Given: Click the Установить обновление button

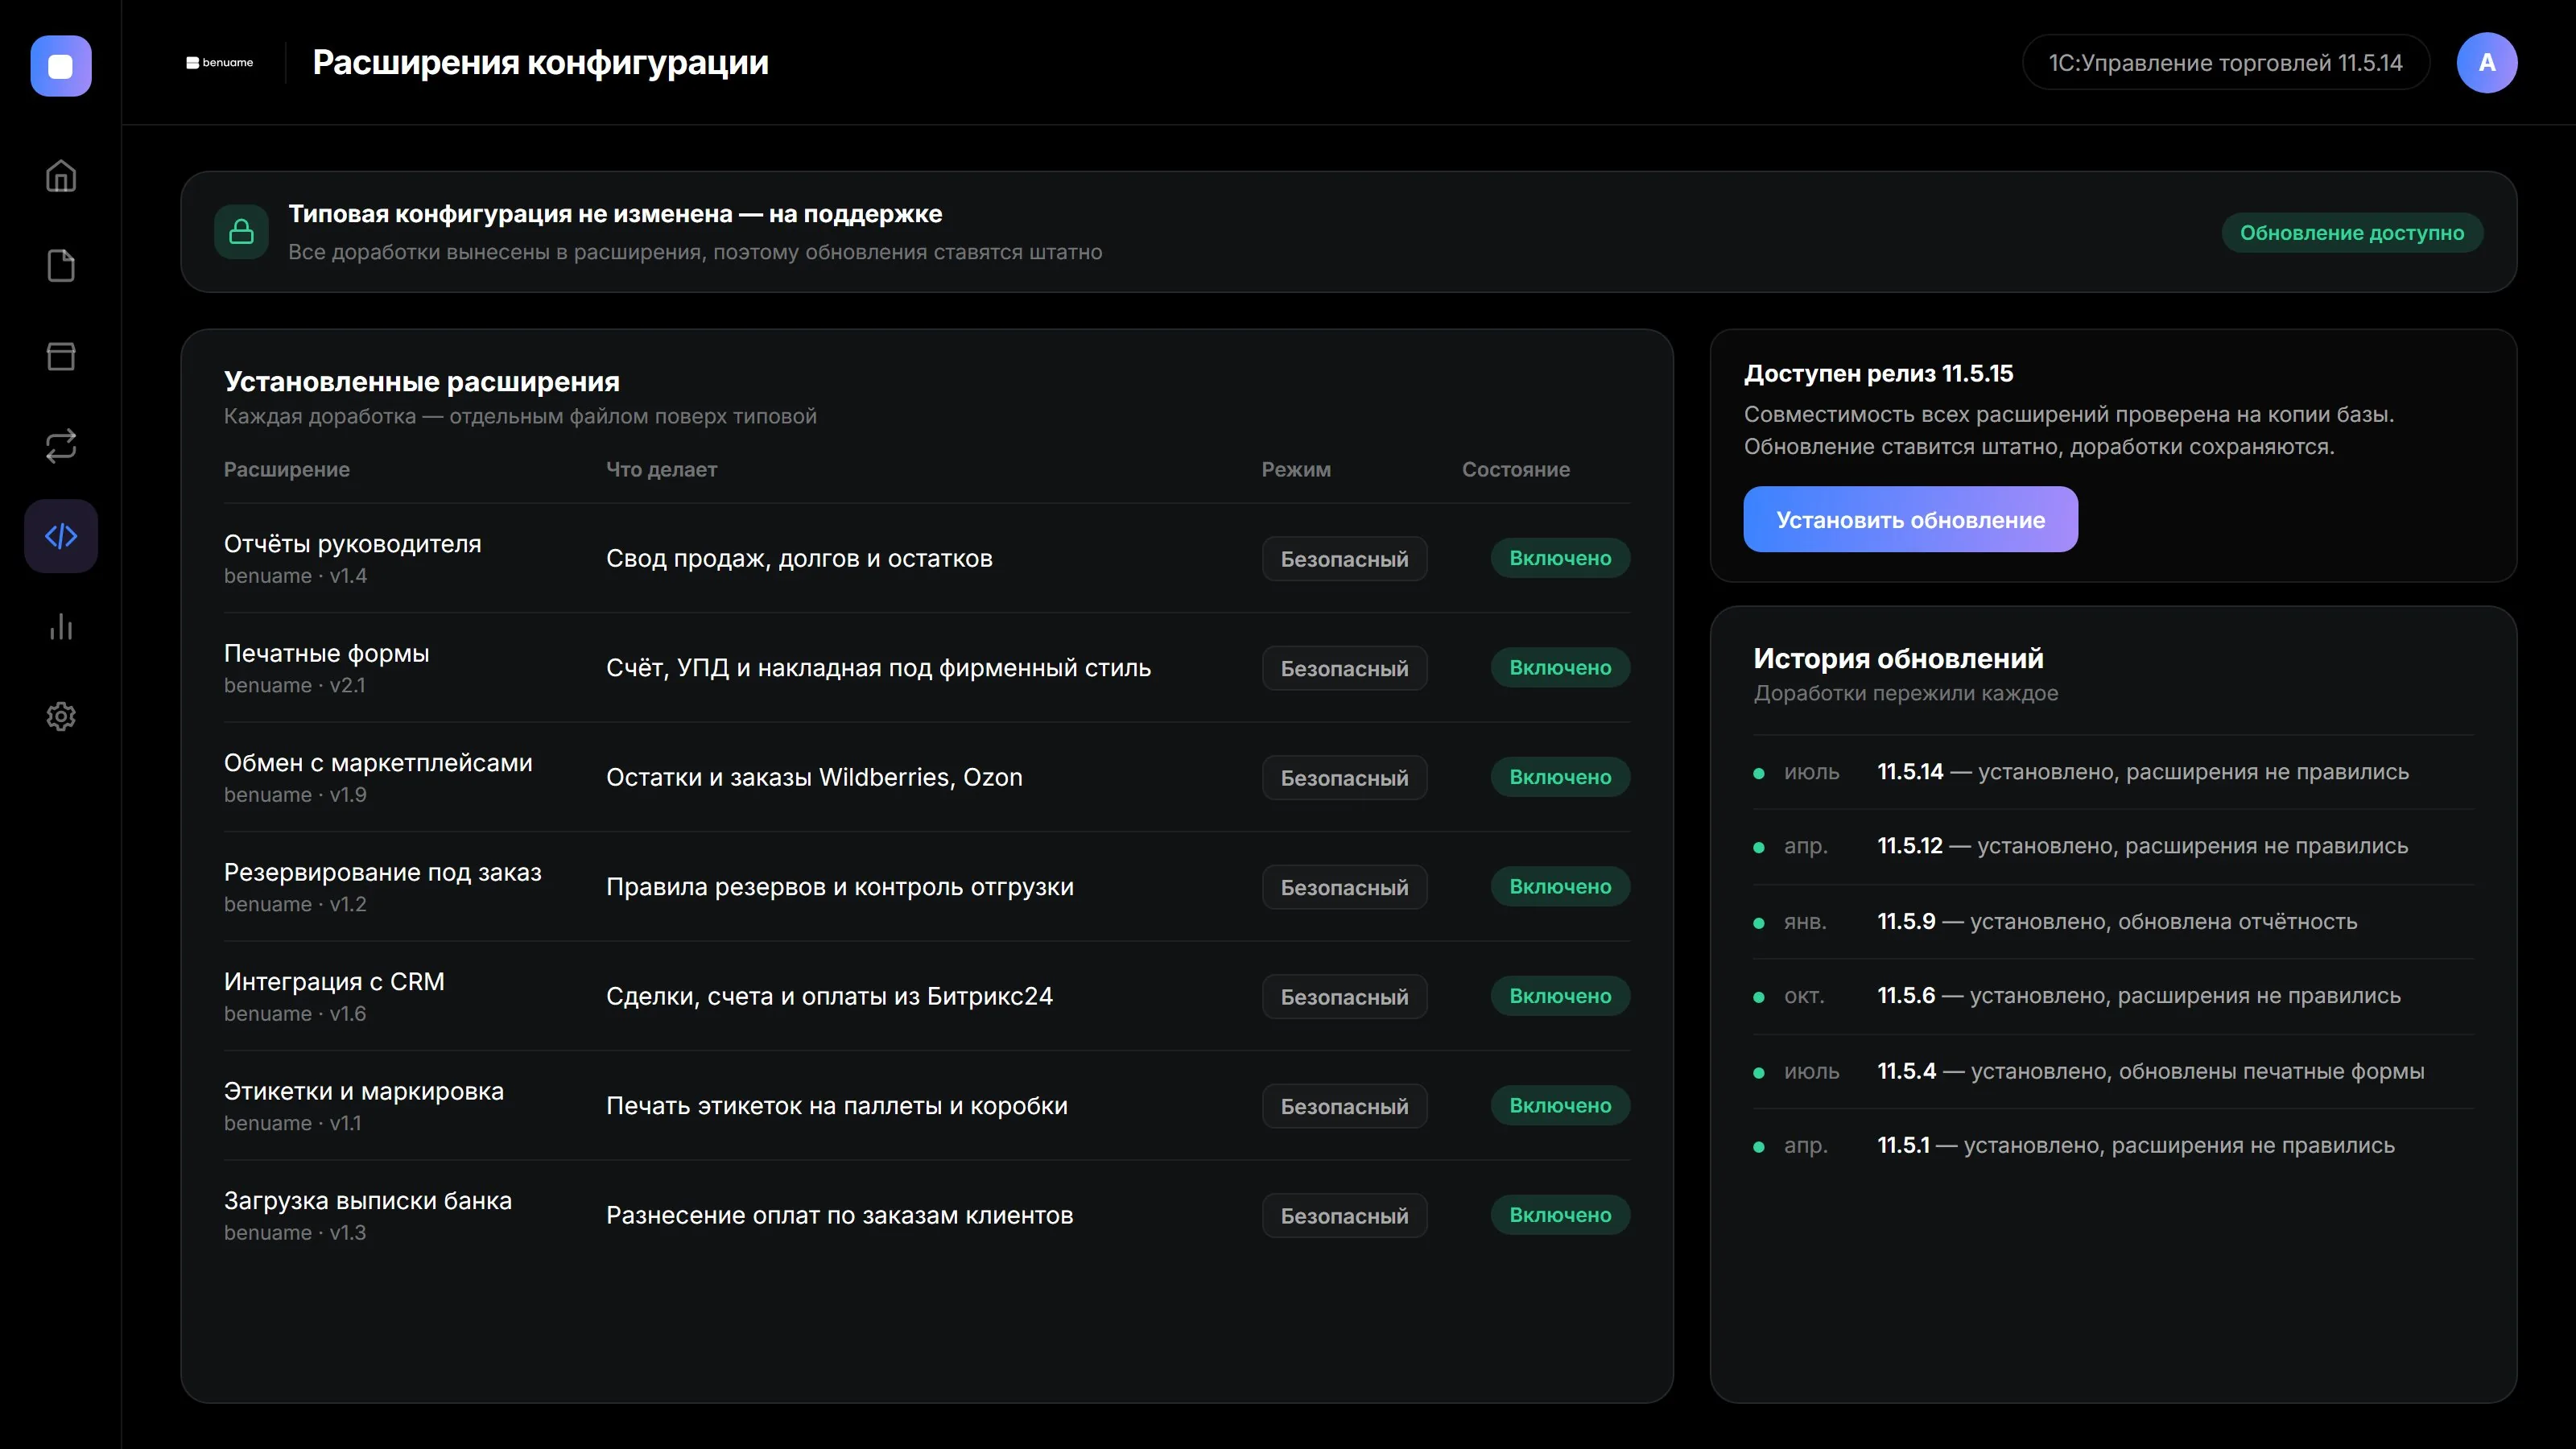Looking at the screenshot, I should 1910,519.
